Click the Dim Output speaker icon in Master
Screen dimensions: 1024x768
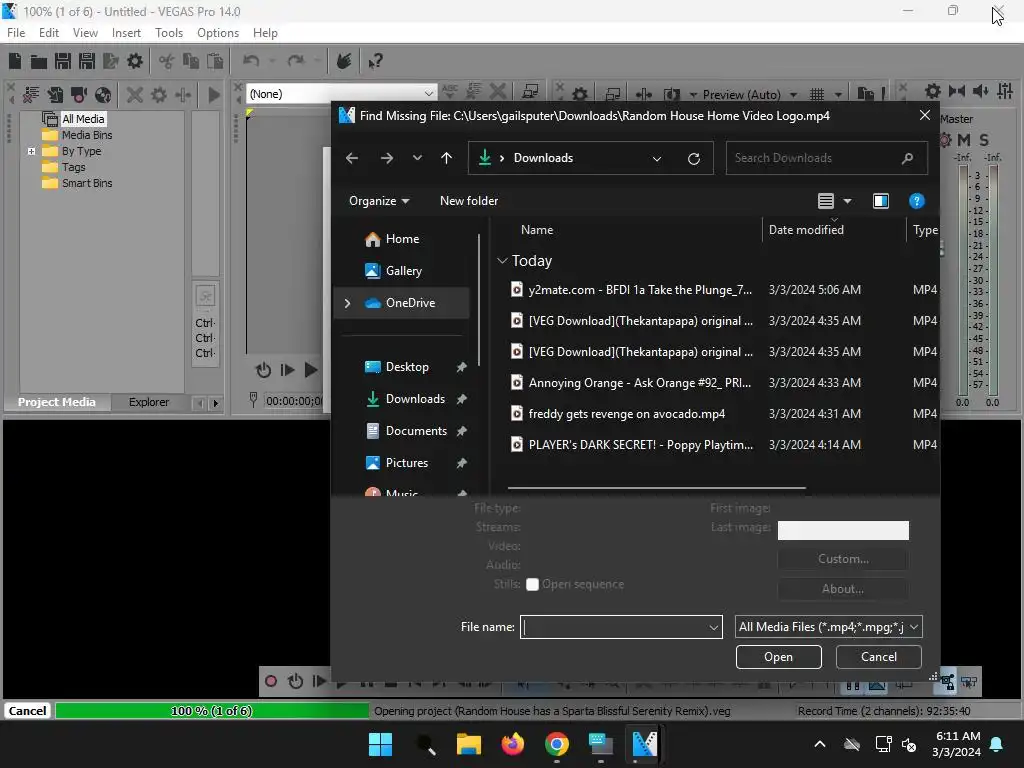tap(981, 91)
